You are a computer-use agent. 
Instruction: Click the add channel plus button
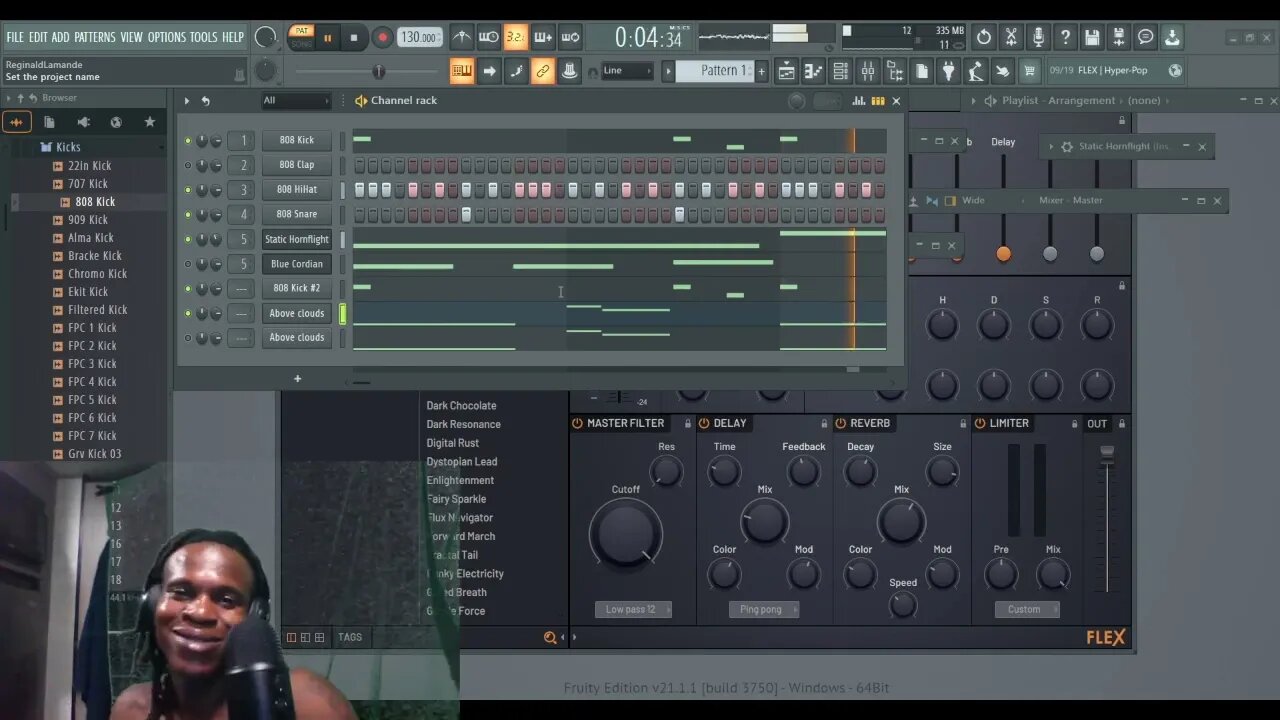click(x=297, y=379)
